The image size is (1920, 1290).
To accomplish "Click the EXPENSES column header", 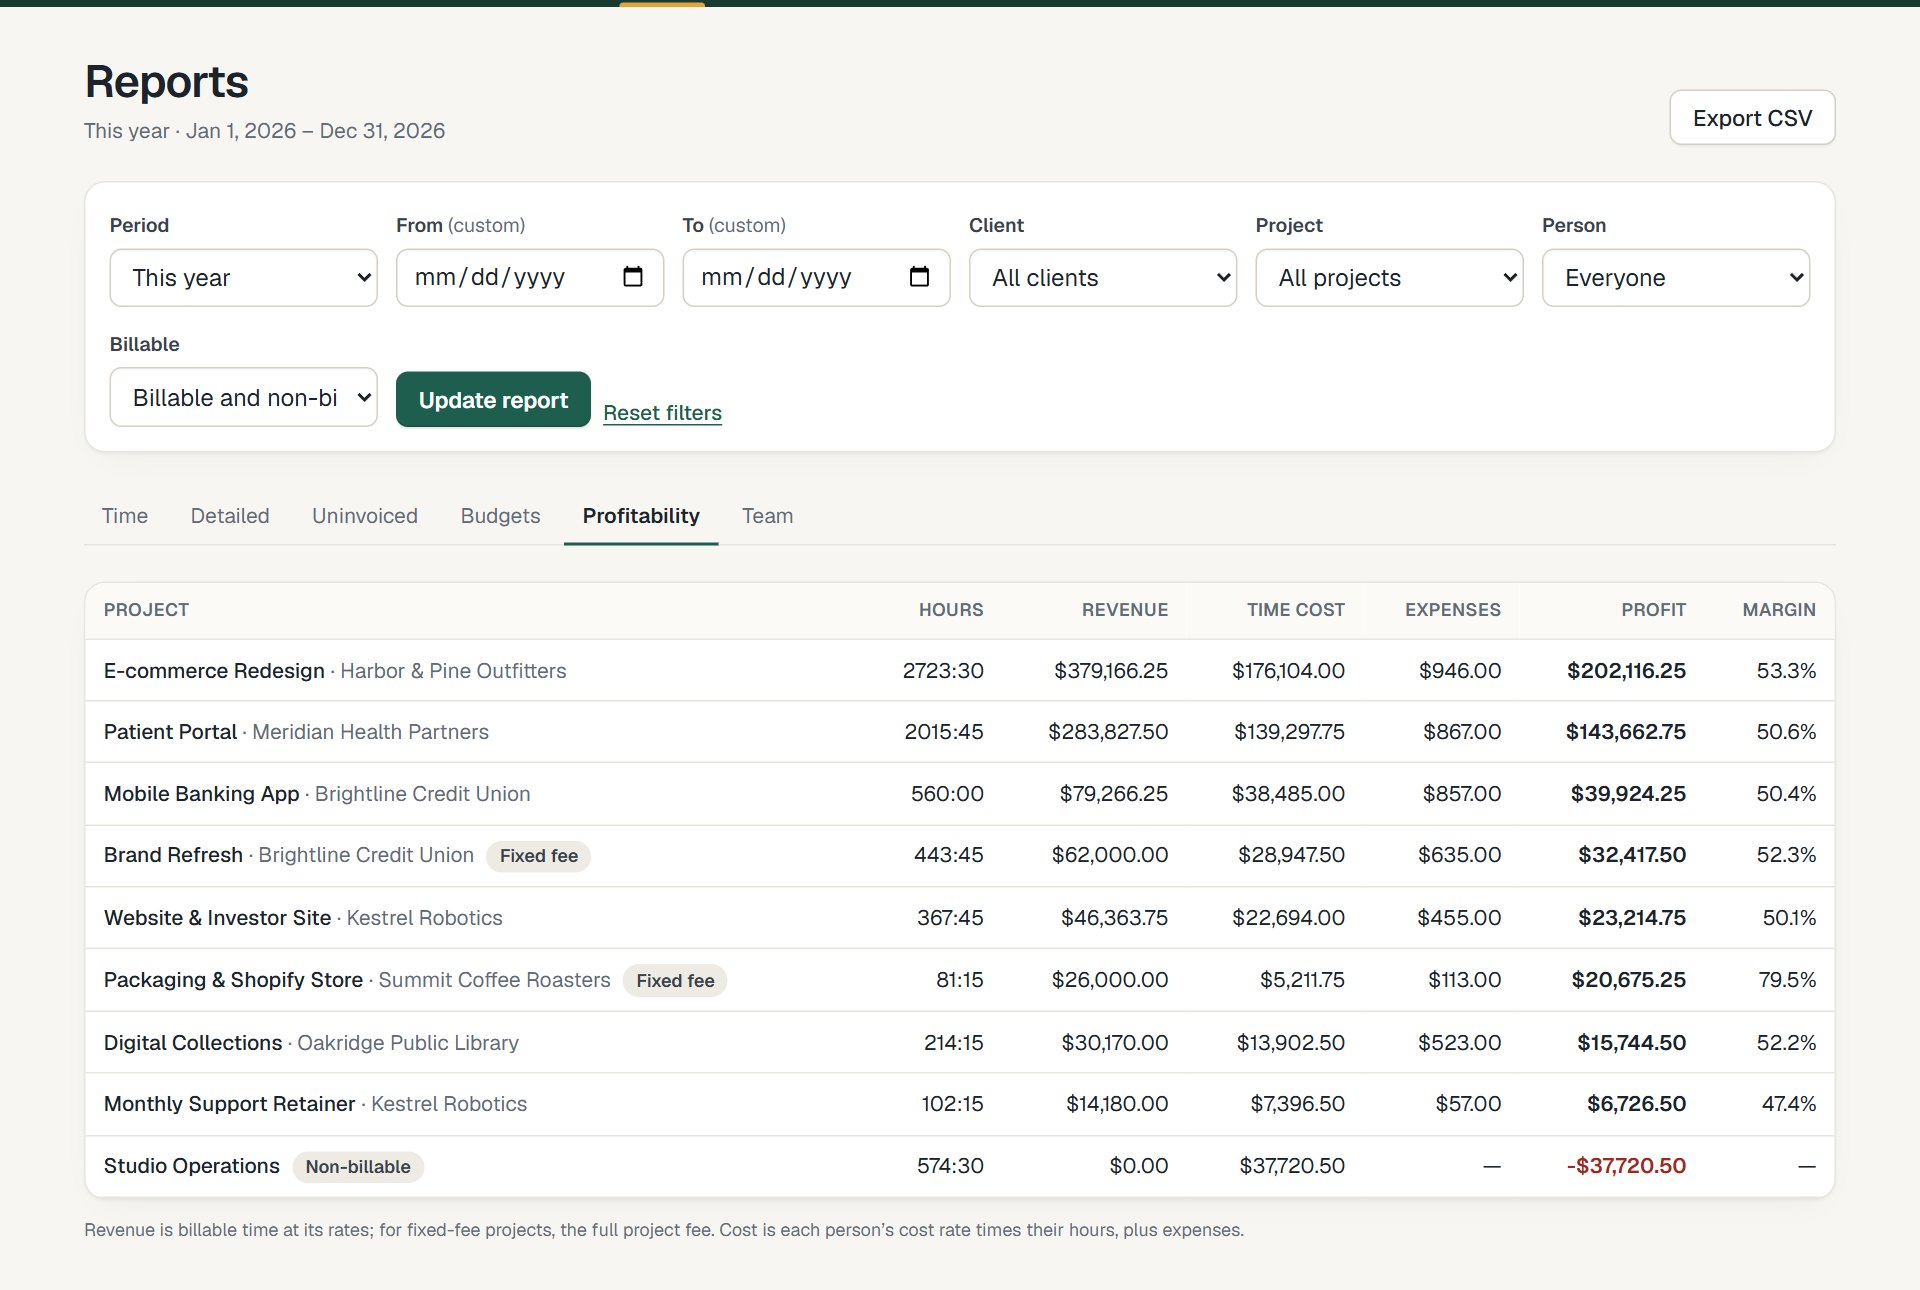I will [1452, 610].
